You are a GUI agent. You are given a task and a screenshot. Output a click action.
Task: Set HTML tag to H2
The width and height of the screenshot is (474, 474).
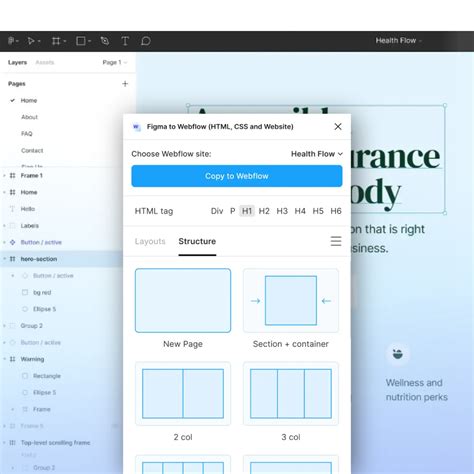tap(264, 211)
